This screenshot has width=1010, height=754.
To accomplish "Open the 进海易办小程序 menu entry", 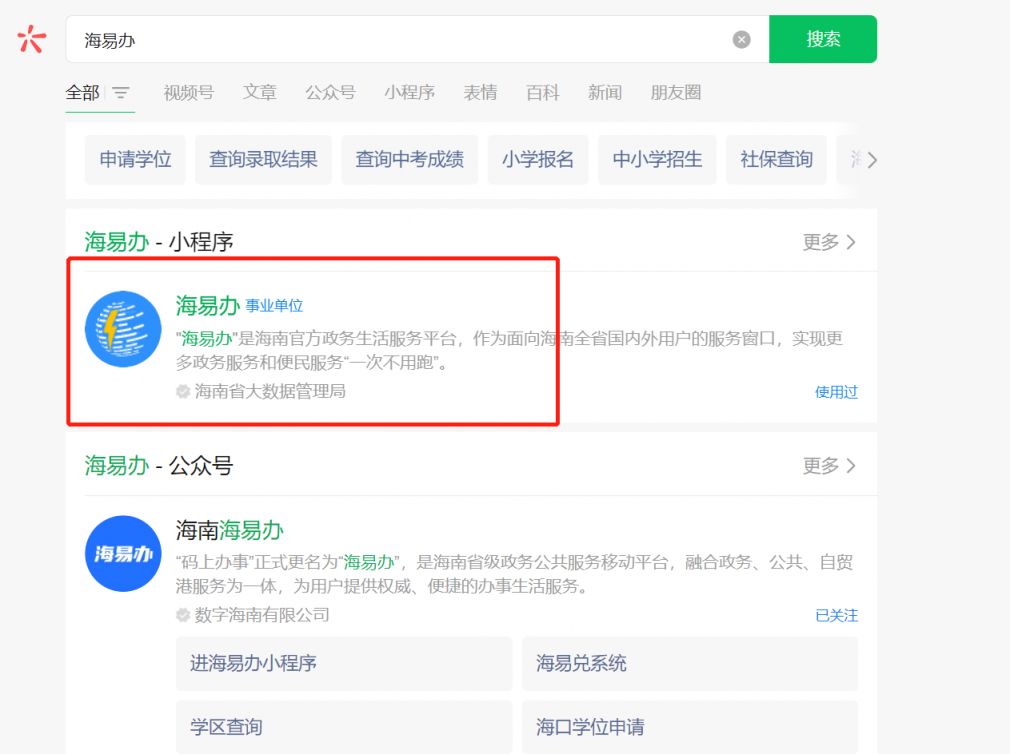I will (x=344, y=663).
